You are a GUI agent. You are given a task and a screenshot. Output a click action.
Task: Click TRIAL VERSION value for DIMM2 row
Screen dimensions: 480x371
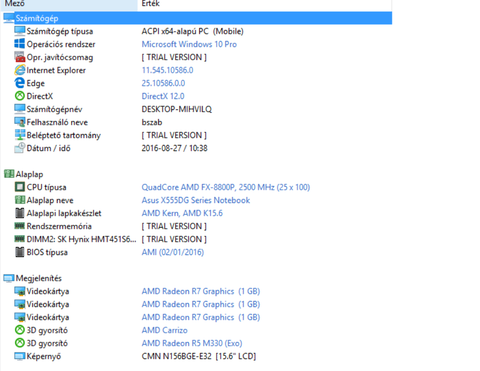click(174, 239)
